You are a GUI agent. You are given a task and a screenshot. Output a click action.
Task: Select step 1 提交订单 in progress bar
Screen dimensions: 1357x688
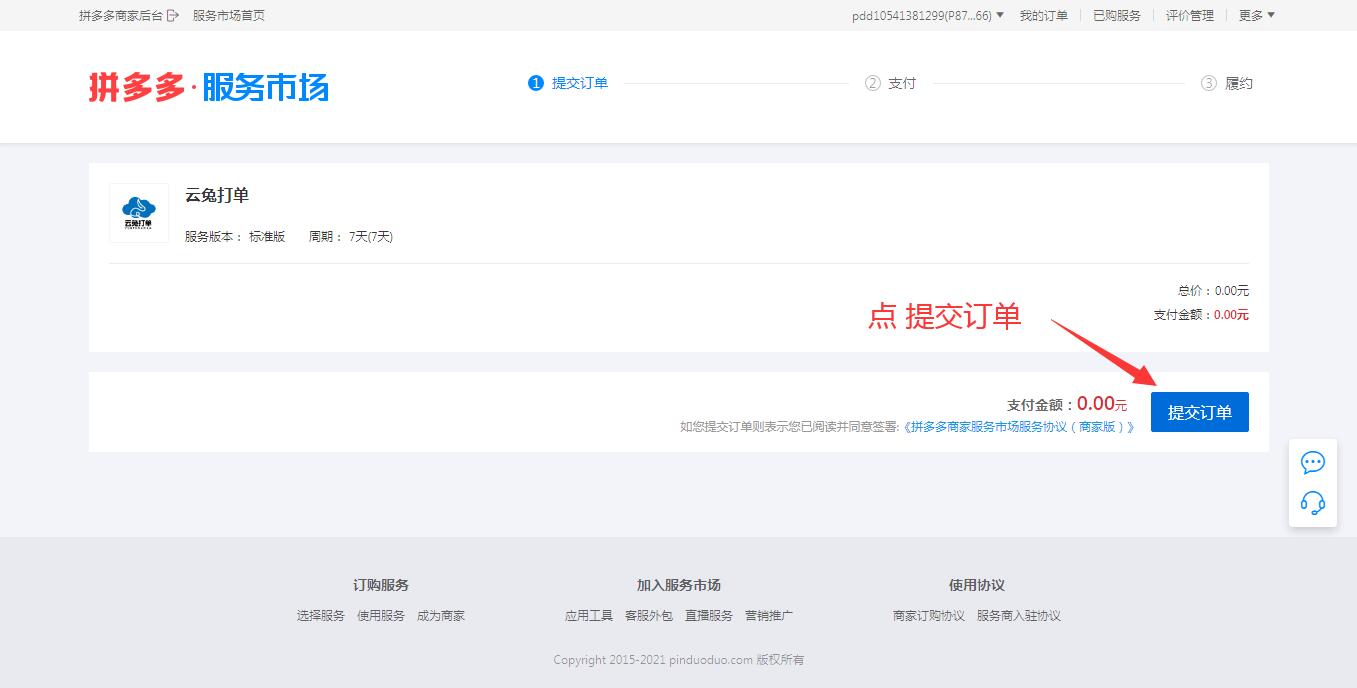pyautogui.click(x=568, y=83)
